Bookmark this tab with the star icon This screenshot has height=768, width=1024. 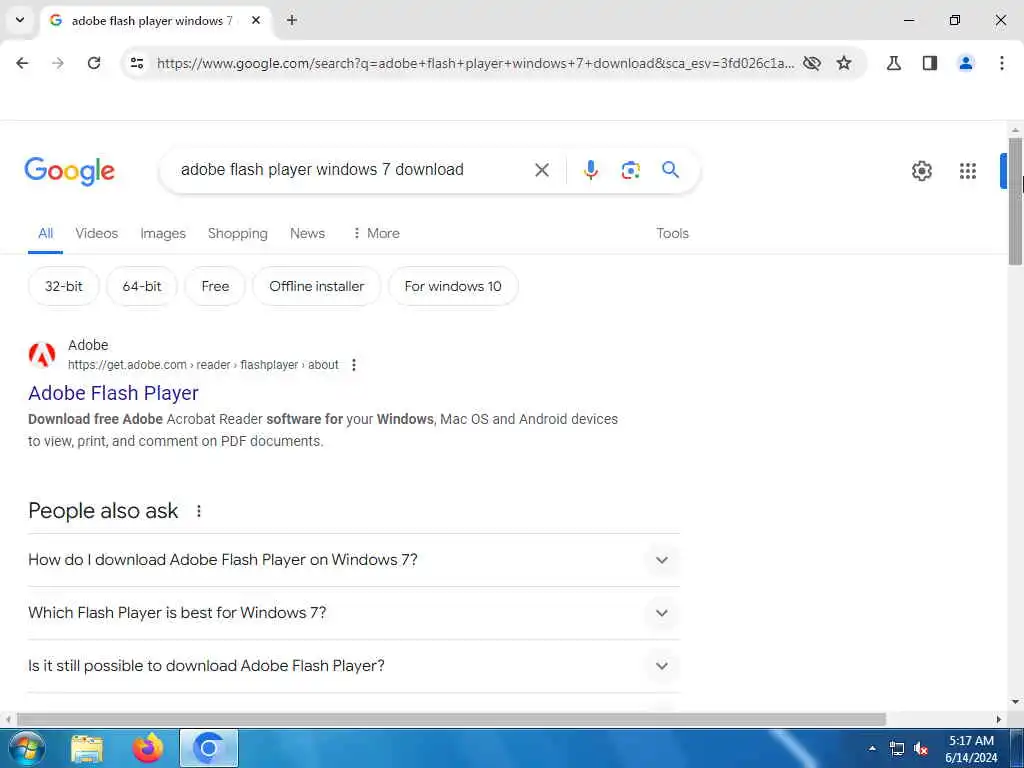click(844, 63)
